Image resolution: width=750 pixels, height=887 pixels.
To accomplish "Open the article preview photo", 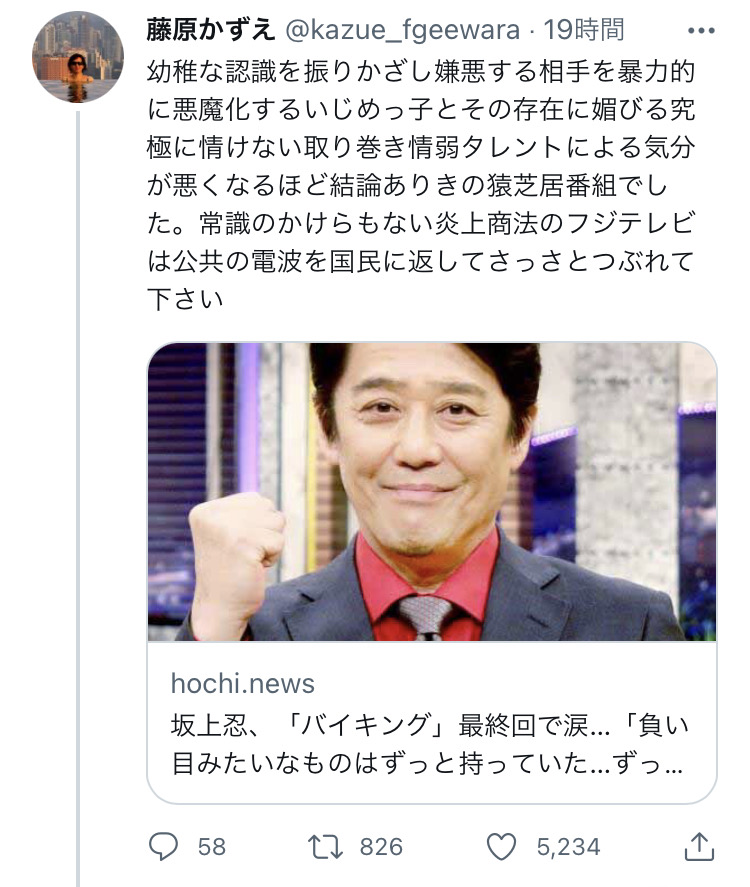I will point(432,492).
